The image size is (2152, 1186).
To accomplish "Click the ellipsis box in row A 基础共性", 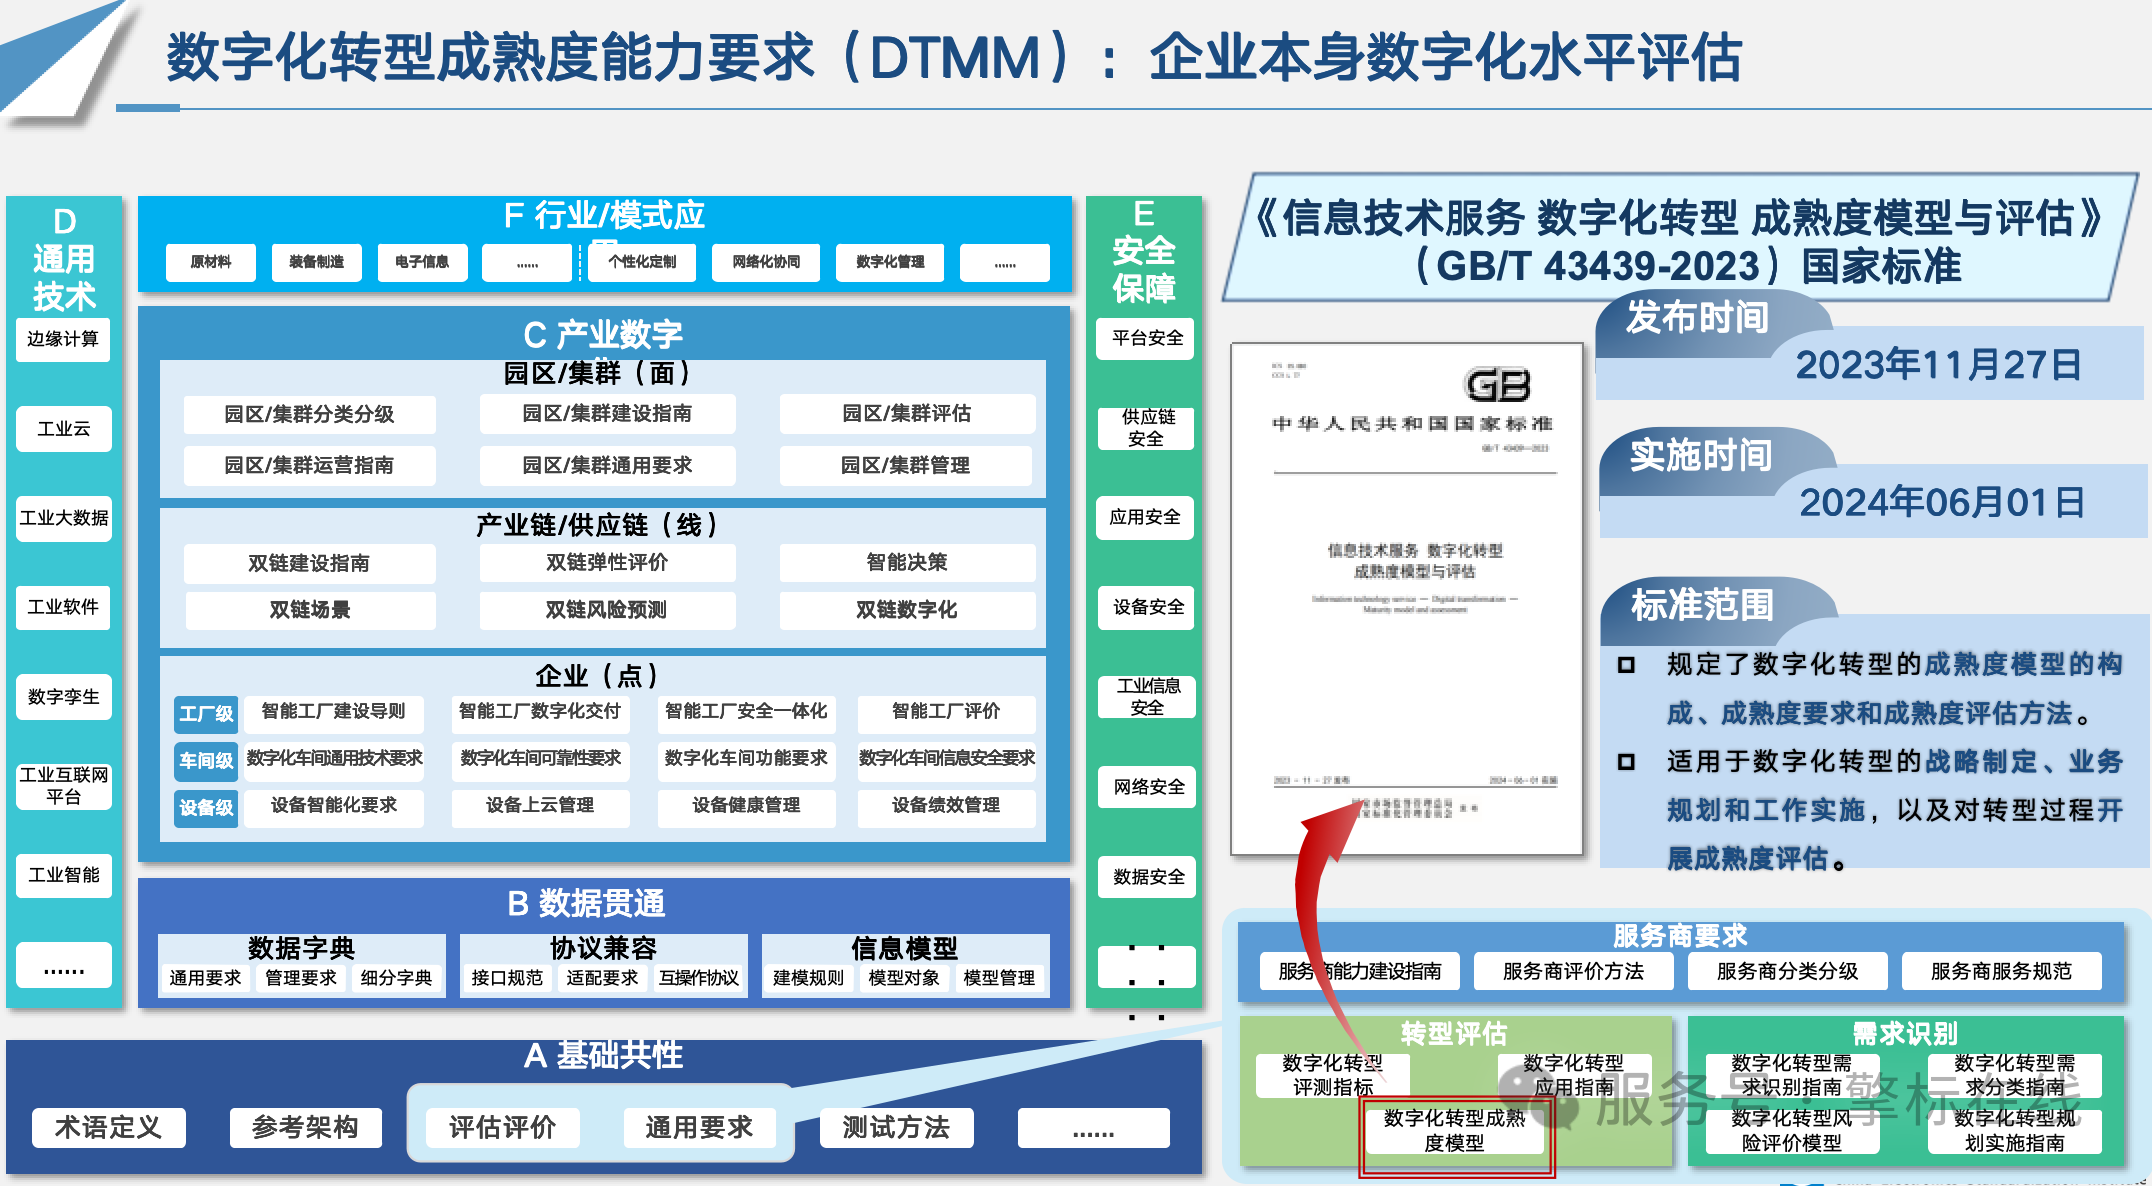I will pyautogui.click(x=1093, y=1128).
